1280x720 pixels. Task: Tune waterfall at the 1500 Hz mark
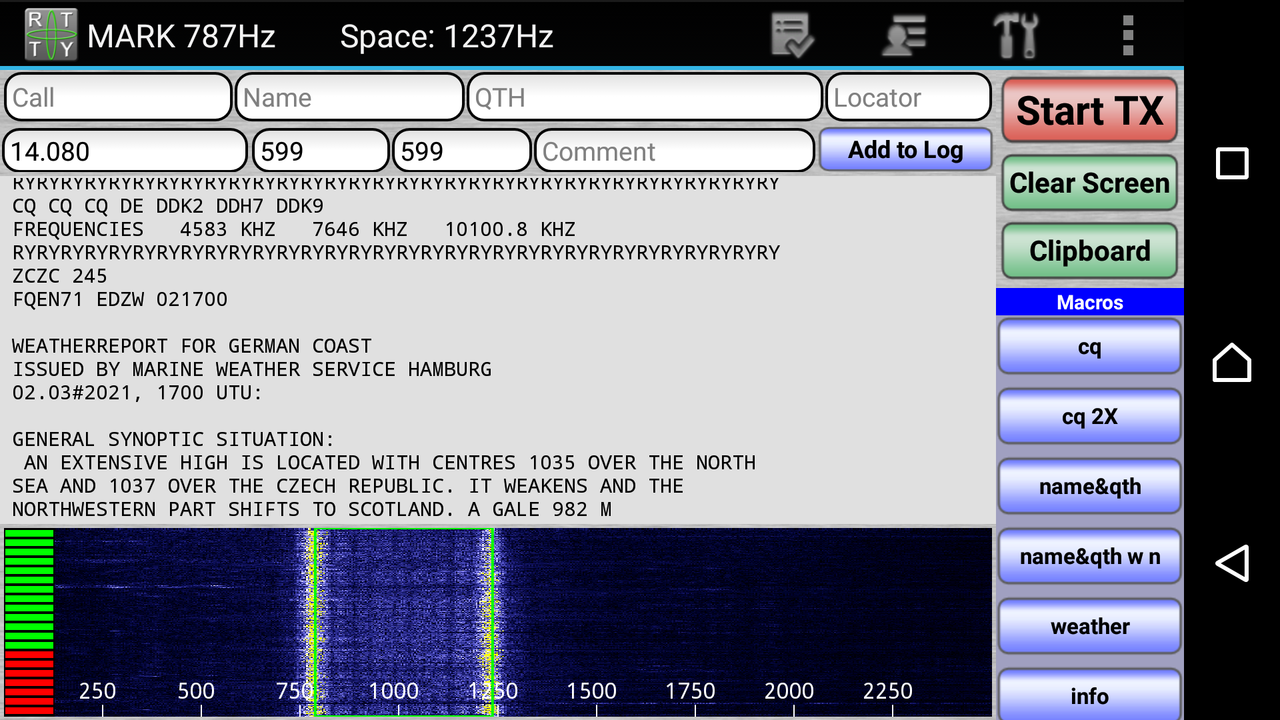pos(591,691)
